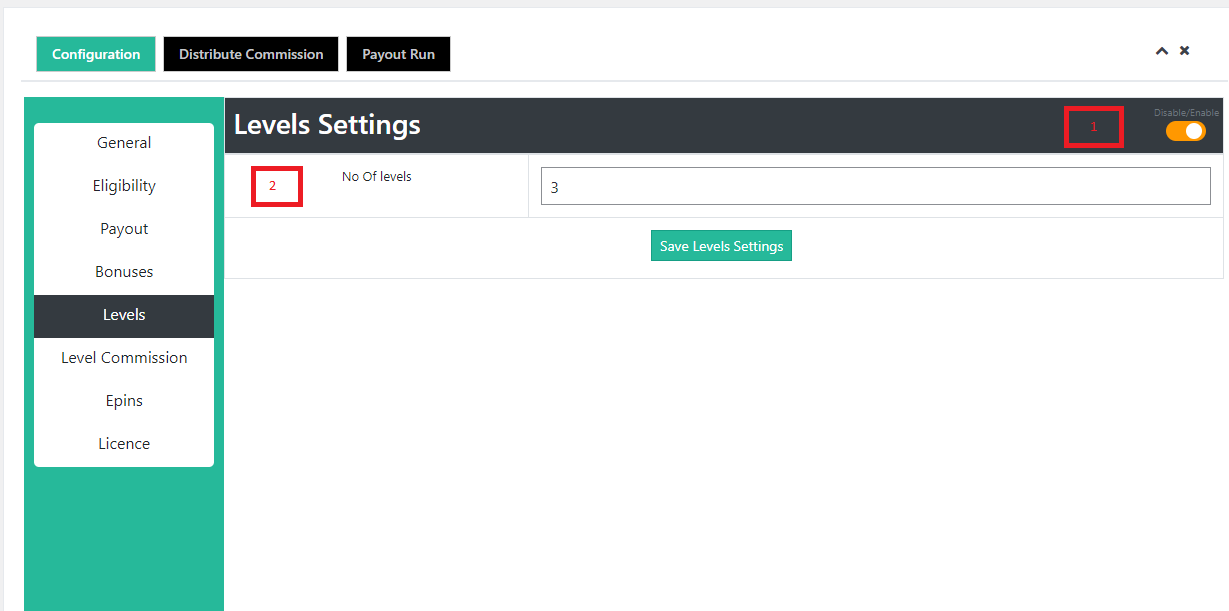The height and width of the screenshot is (611, 1229).
Task: Collapse the panel using the chevron-up icon
Action: [x=1161, y=51]
